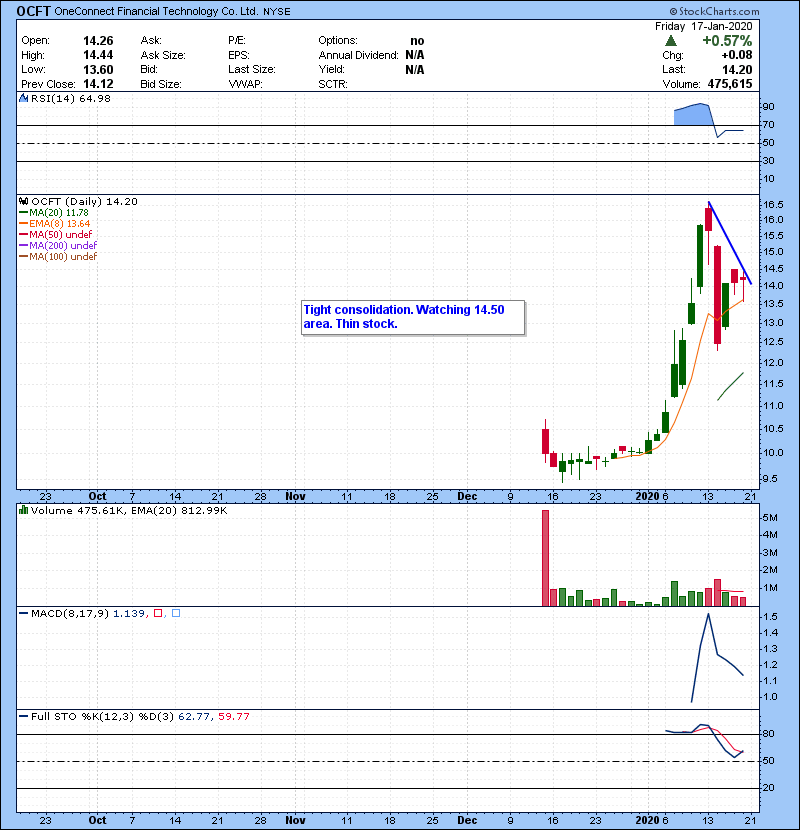Screen dimensions: 800x830
Task: Click the MACD(8,17,9) 1.139 label
Action: tap(88, 614)
